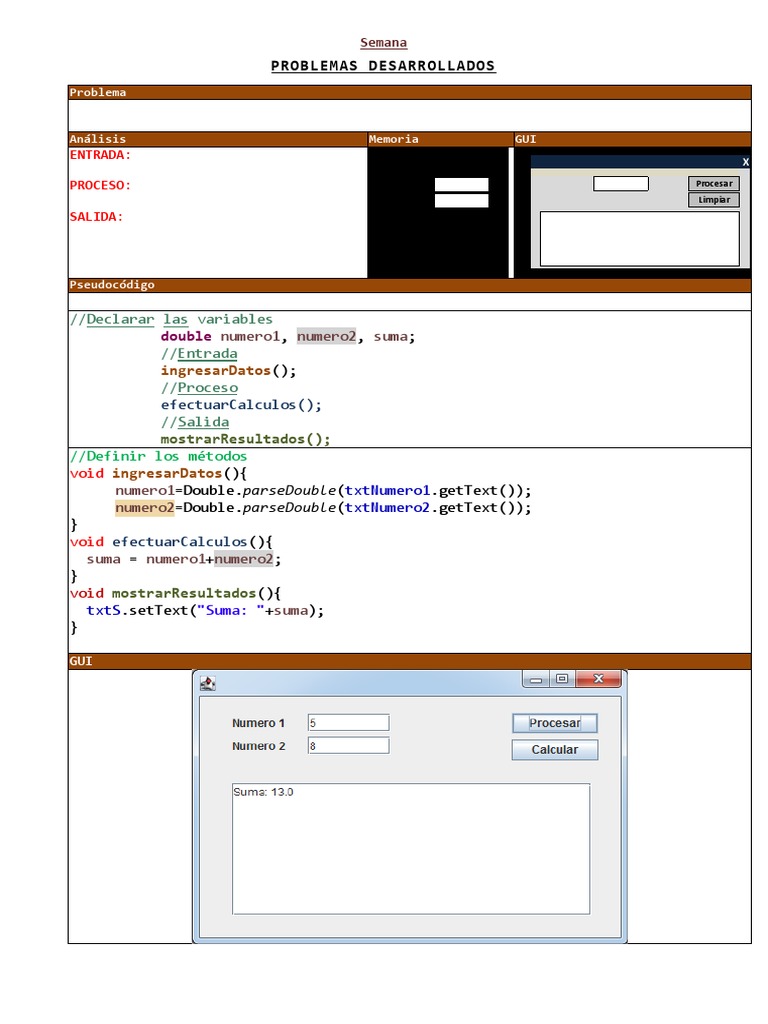Click the 'void efectuarCalculos(){' line
This screenshot has width=768, height=1024.
171,541
